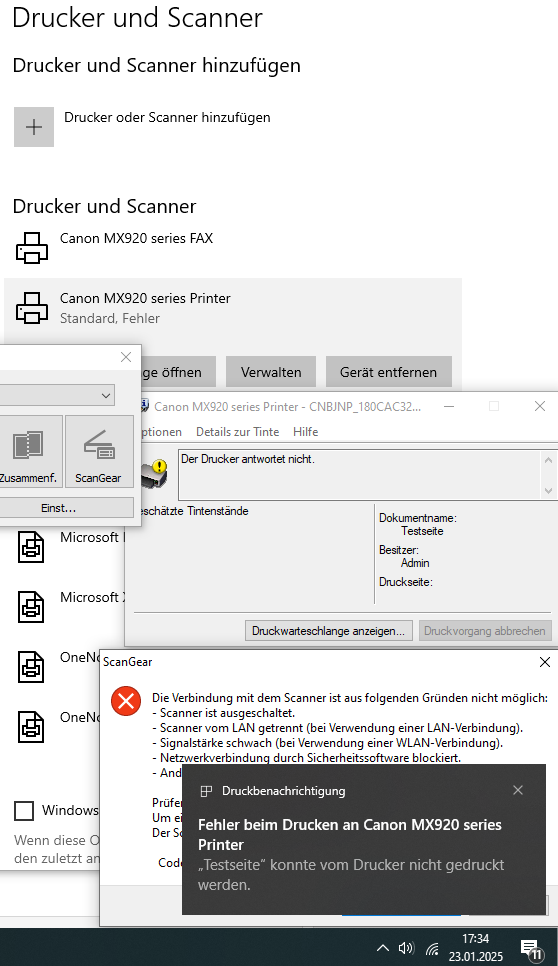Open the ScanGear tool button
The image size is (558, 966).
click(99, 452)
